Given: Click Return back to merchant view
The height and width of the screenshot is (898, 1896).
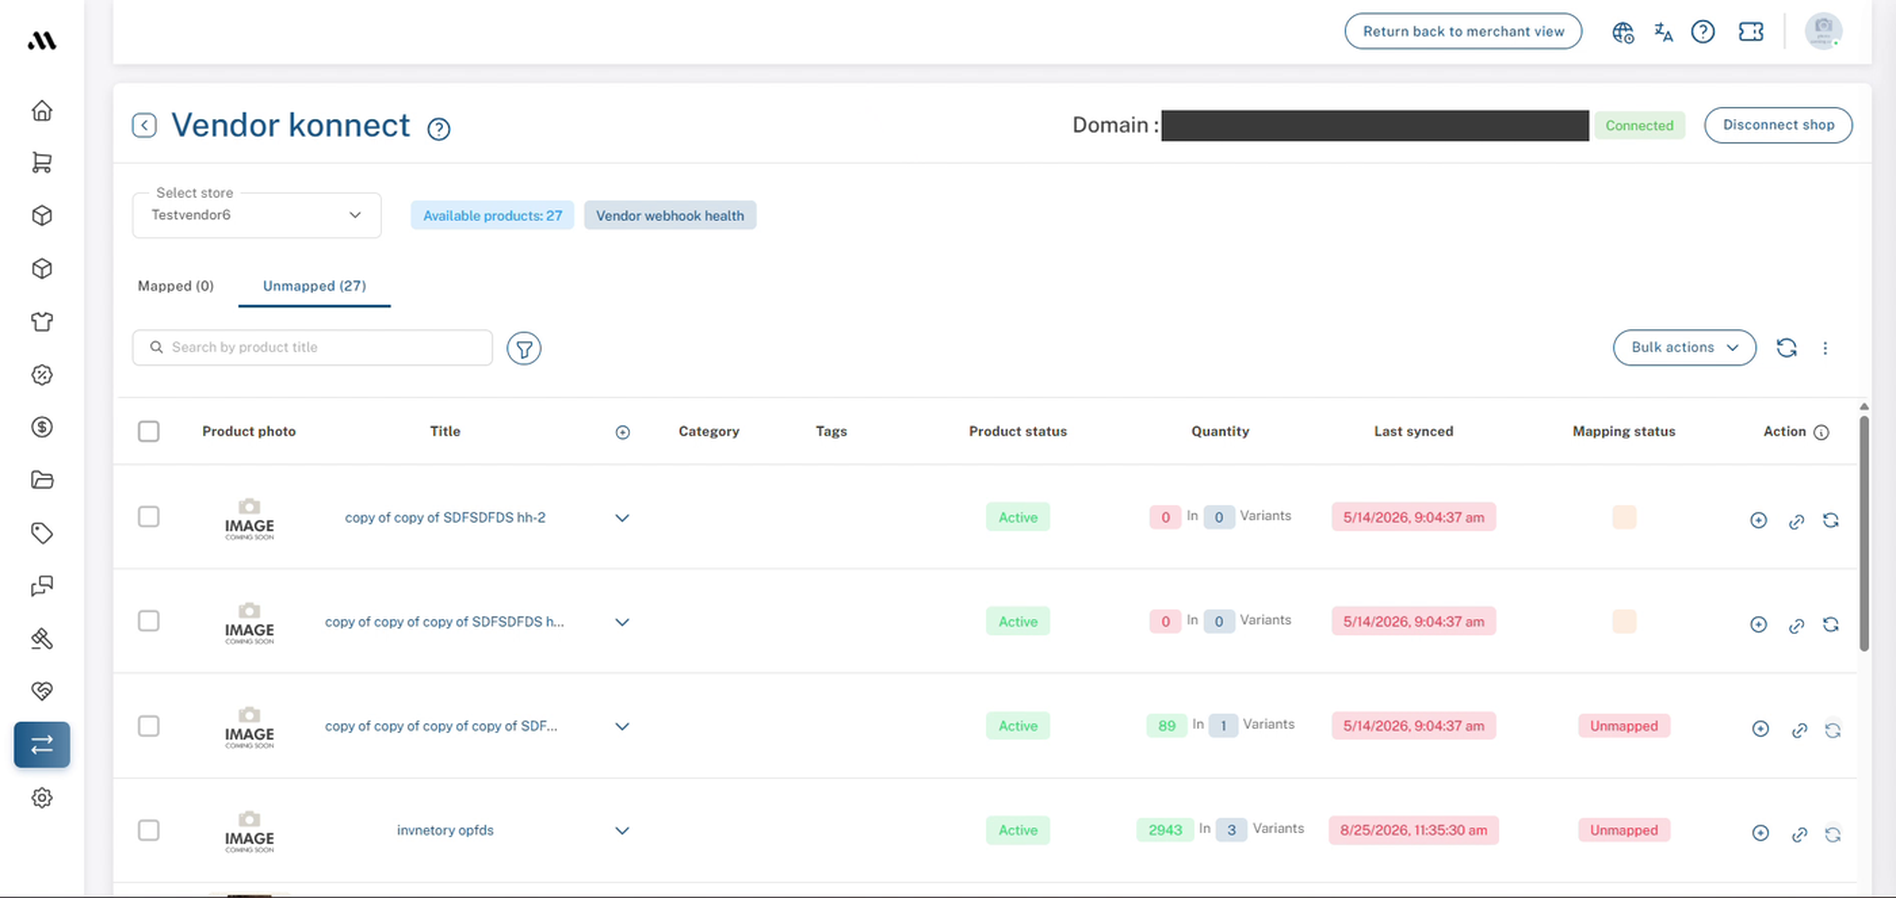Looking at the screenshot, I should pos(1463,31).
